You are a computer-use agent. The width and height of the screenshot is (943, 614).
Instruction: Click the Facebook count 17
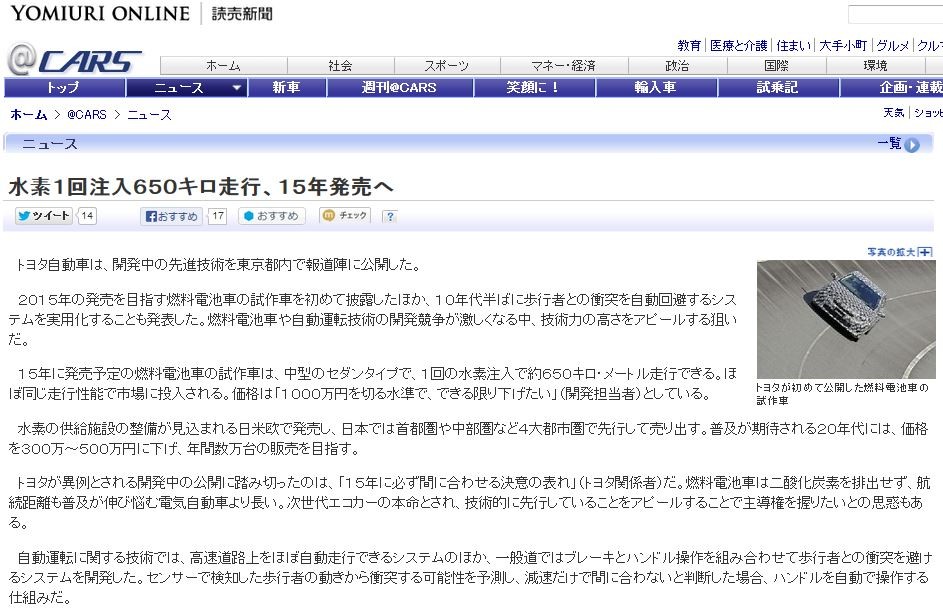click(218, 215)
